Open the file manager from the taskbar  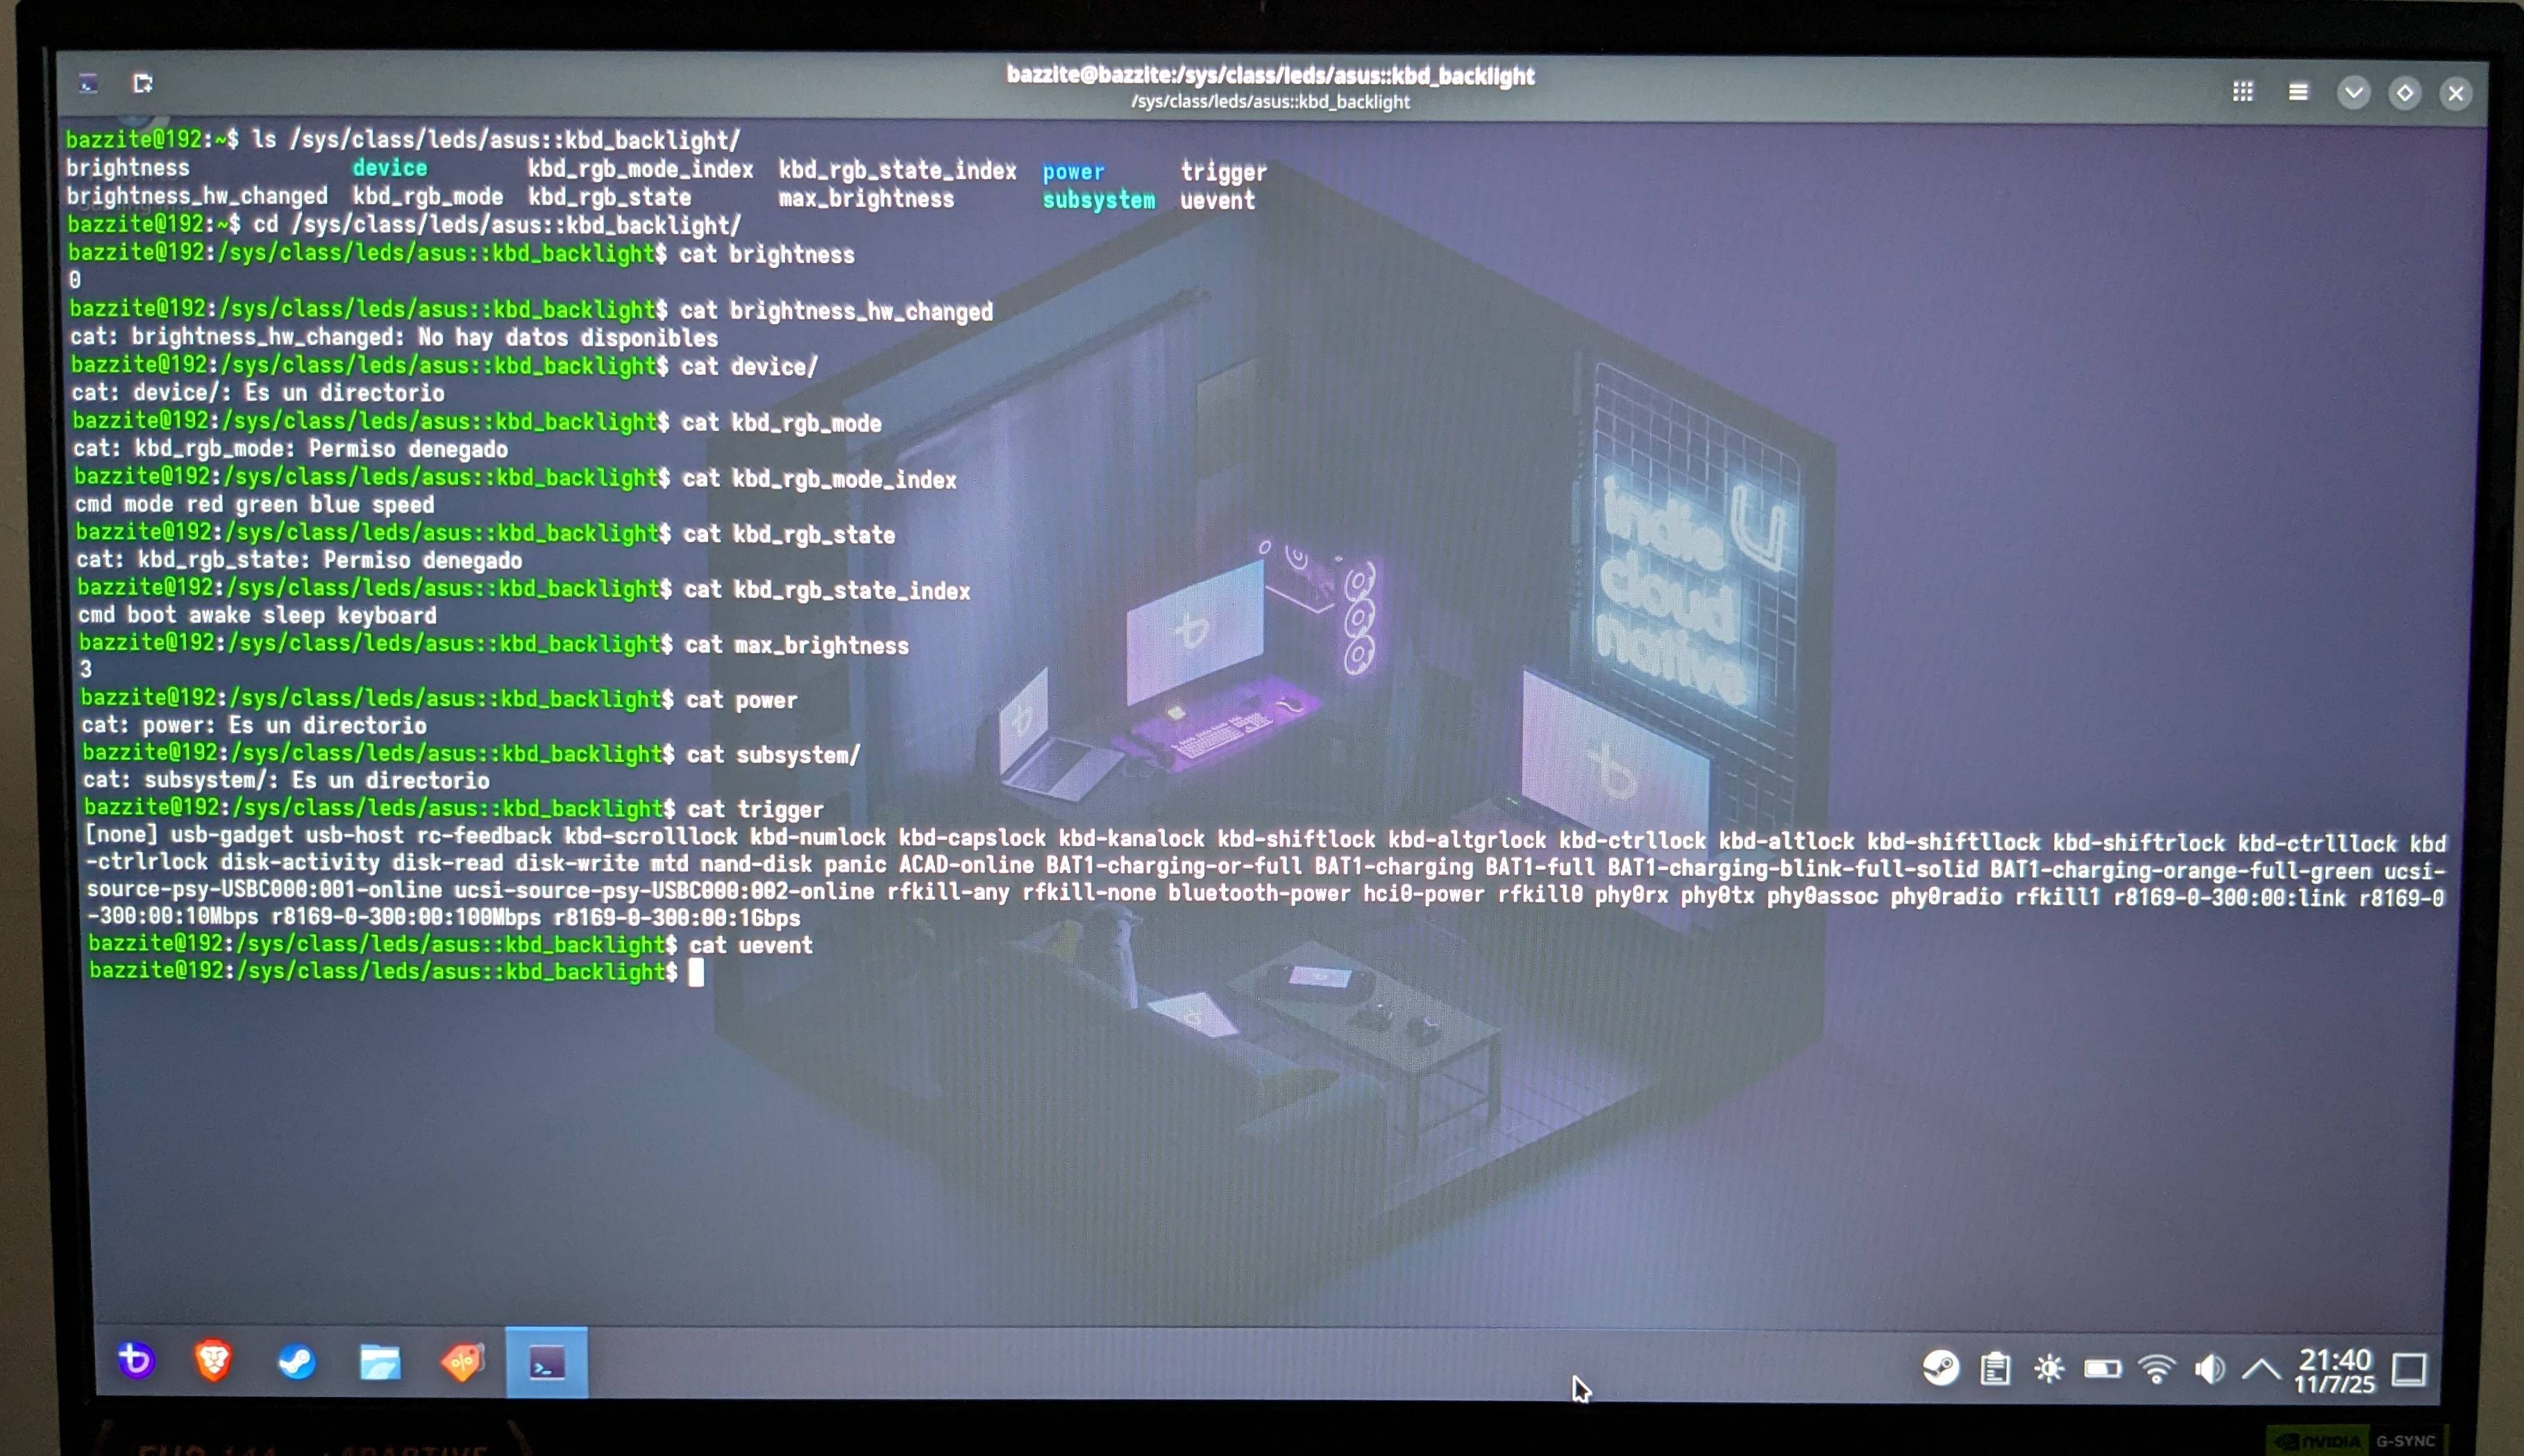pos(380,1362)
